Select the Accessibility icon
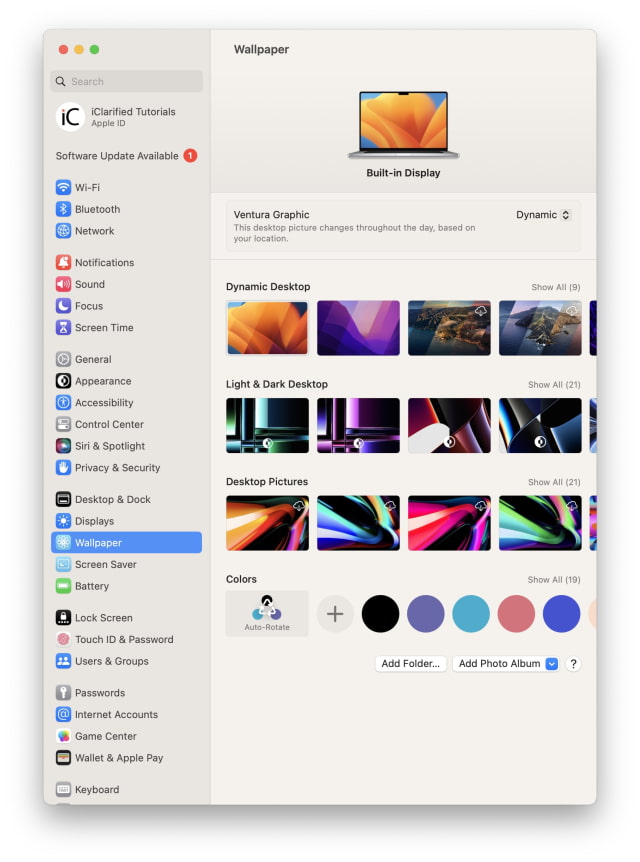The image size is (640, 862). 63,403
